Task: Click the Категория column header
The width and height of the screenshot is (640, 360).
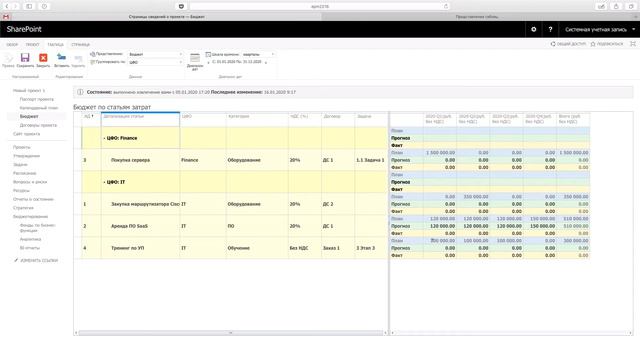Action: tap(257, 119)
